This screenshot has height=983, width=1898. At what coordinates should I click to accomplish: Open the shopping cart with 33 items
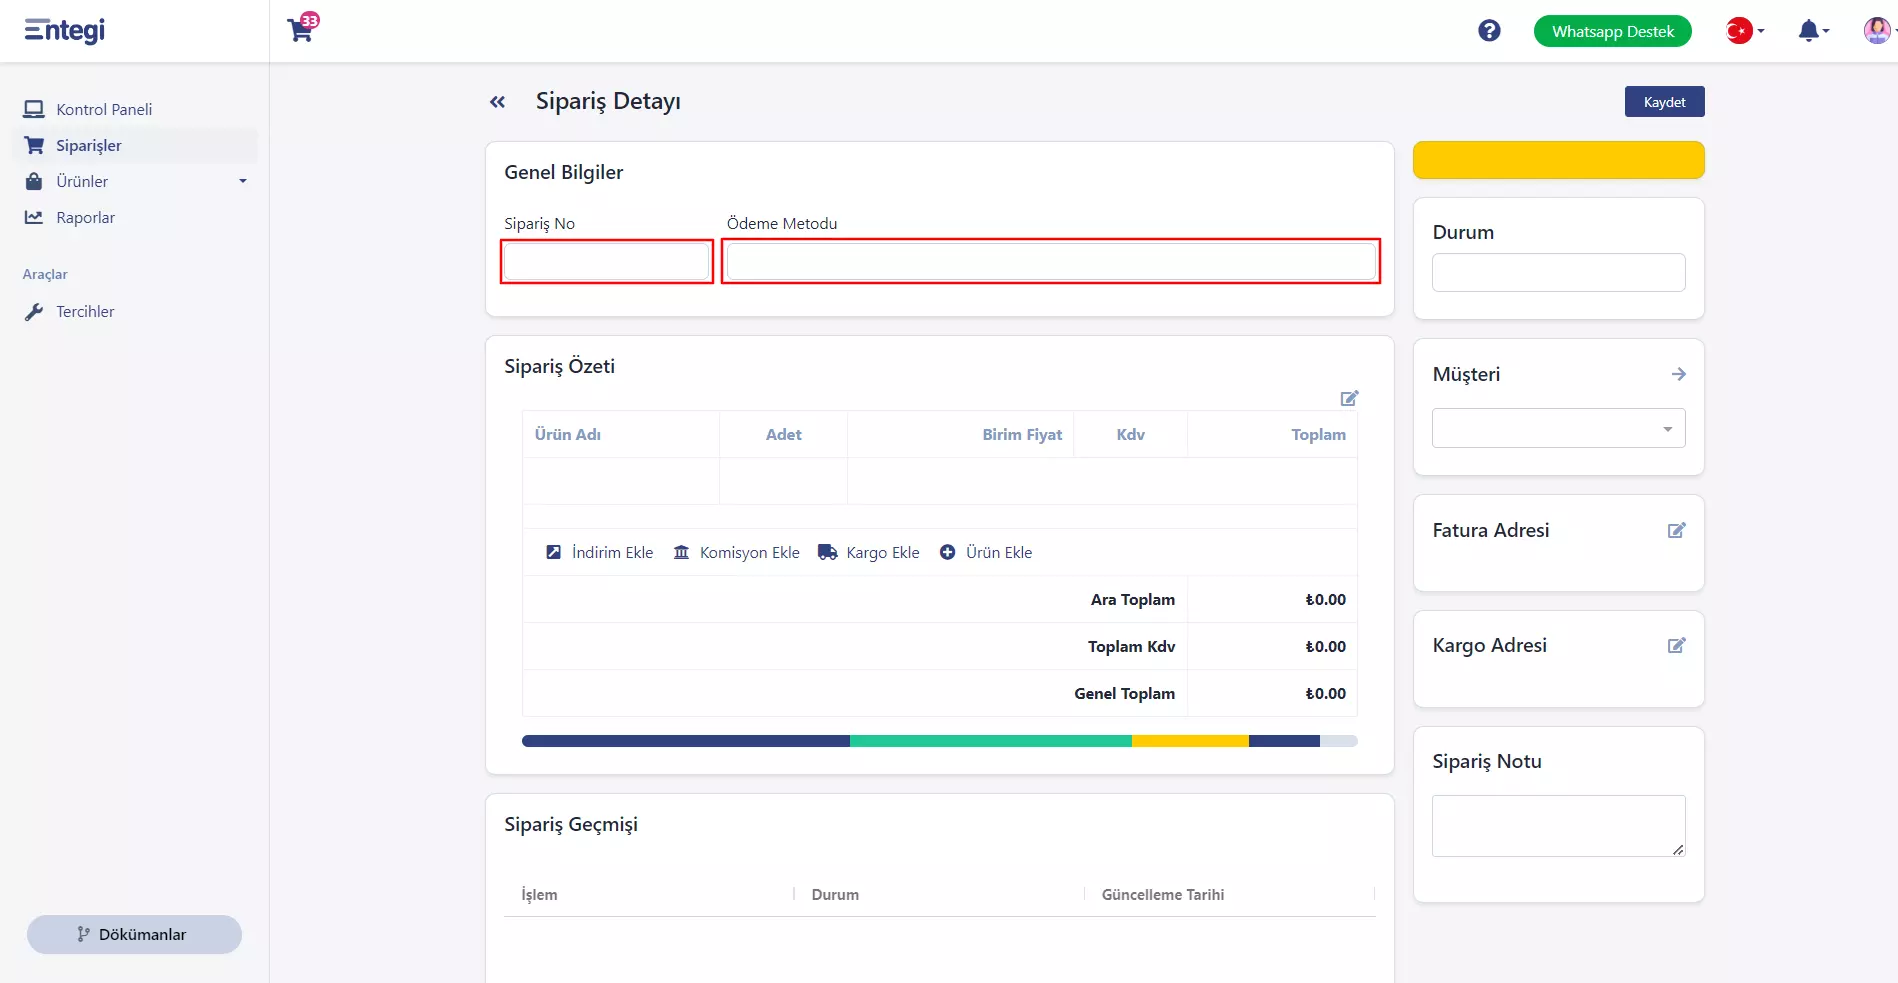pos(302,28)
